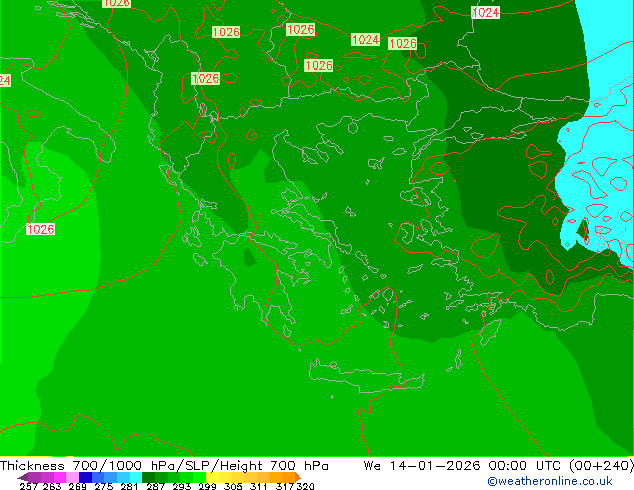Screen dimensions: 634x490
Task: Click the purple arrow at legend start
Action: coord(23,477)
